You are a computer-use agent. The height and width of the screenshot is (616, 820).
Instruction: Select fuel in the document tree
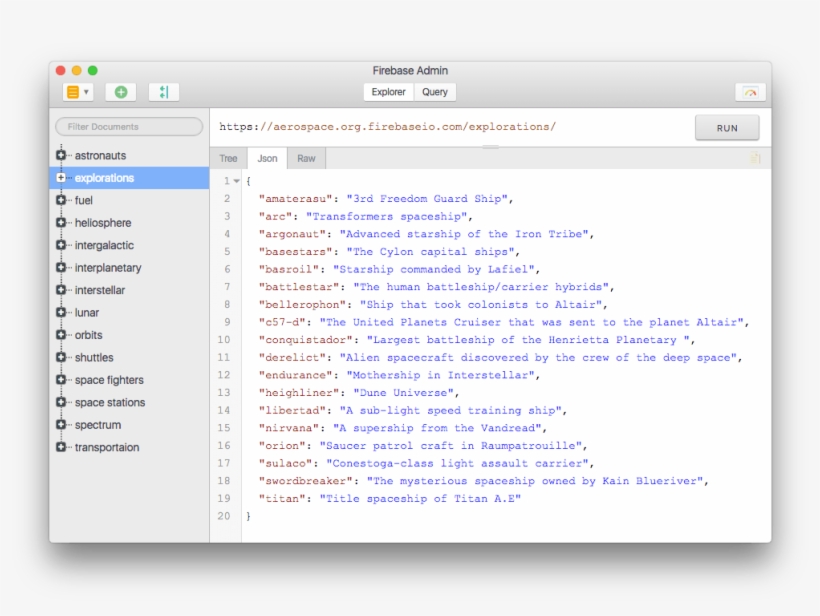84,200
